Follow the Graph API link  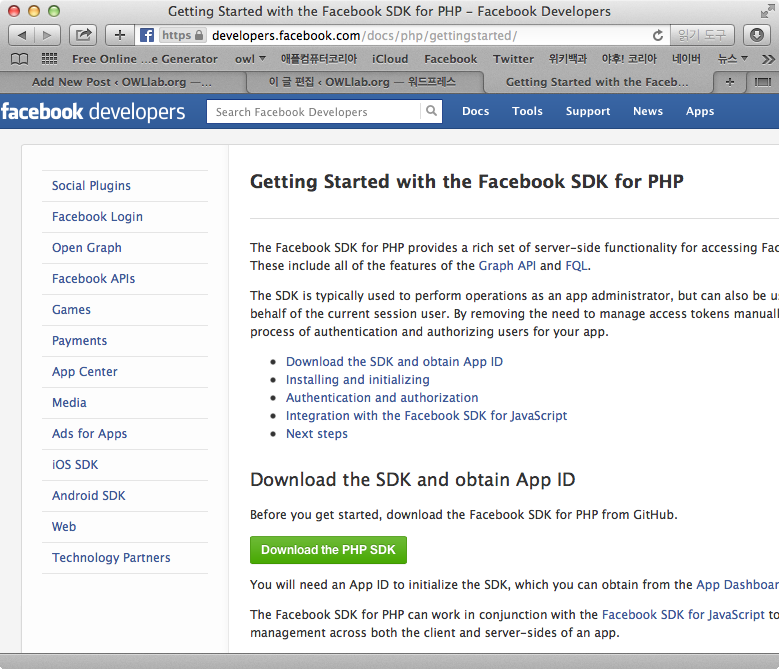[x=507, y=266]
